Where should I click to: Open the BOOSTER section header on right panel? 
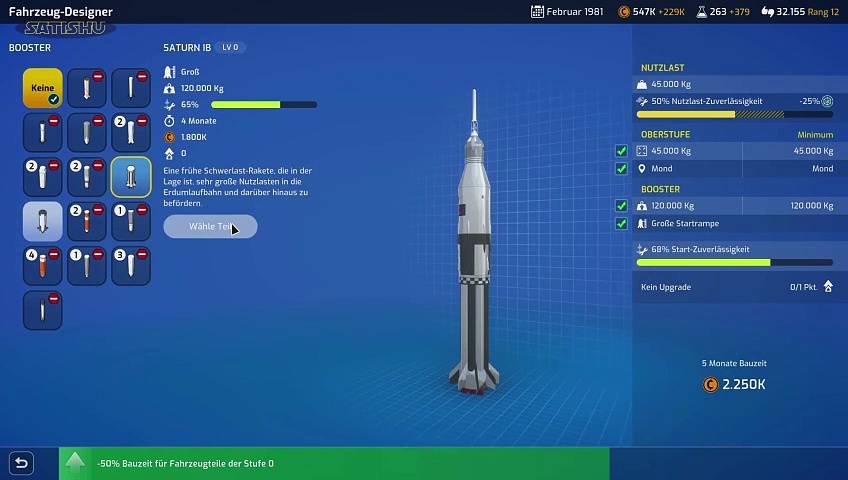pos(660,189)
